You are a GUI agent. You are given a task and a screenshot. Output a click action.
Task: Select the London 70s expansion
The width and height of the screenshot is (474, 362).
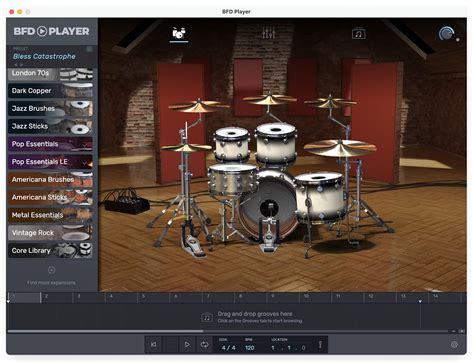(x=50, y=74)
